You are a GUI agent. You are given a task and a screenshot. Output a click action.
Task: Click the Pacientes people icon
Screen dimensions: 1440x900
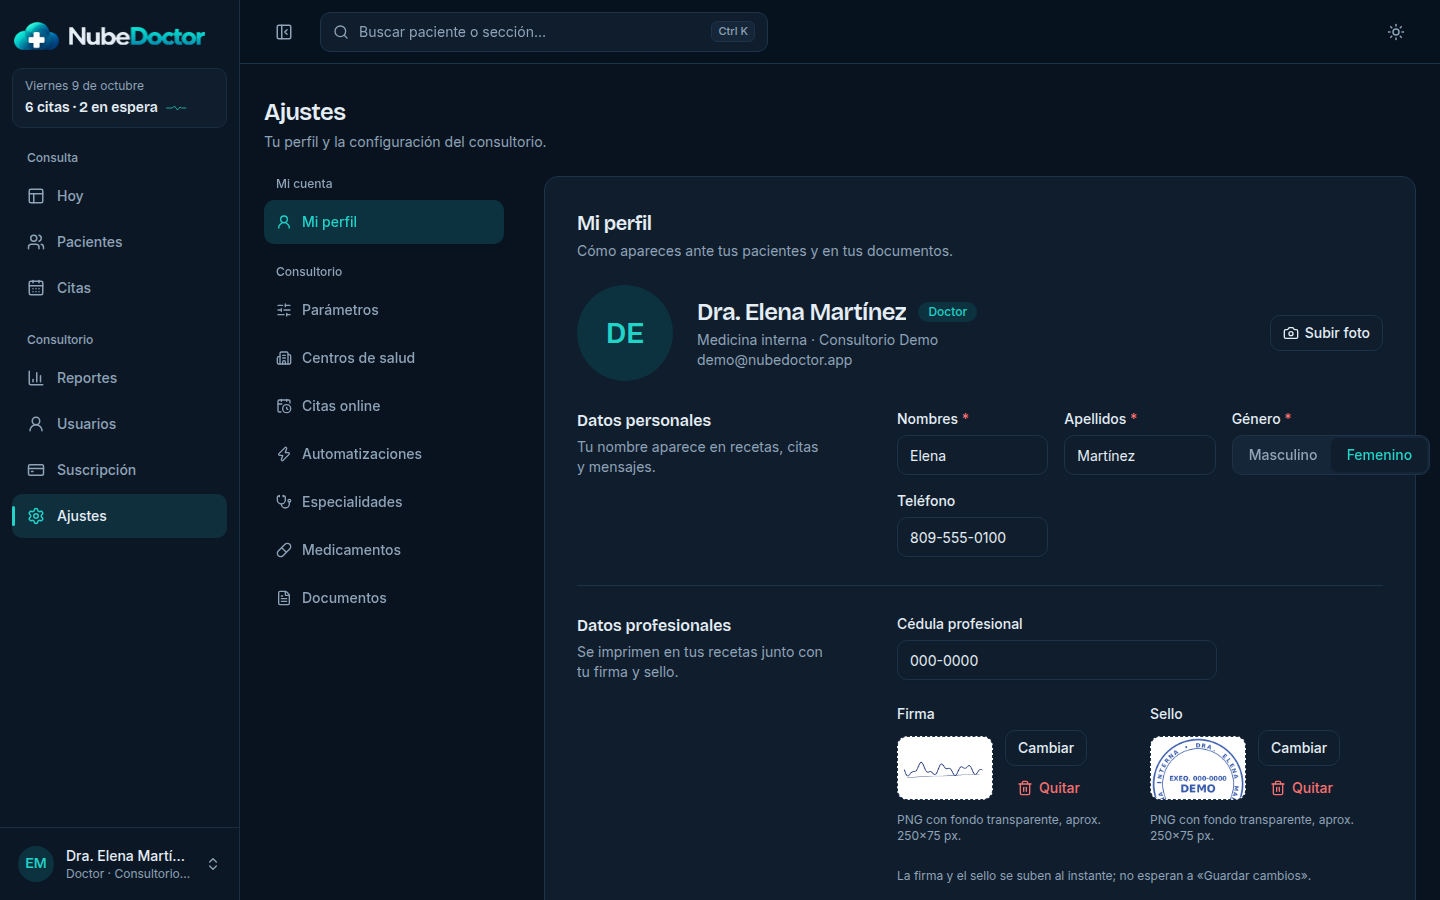(36, 242)
